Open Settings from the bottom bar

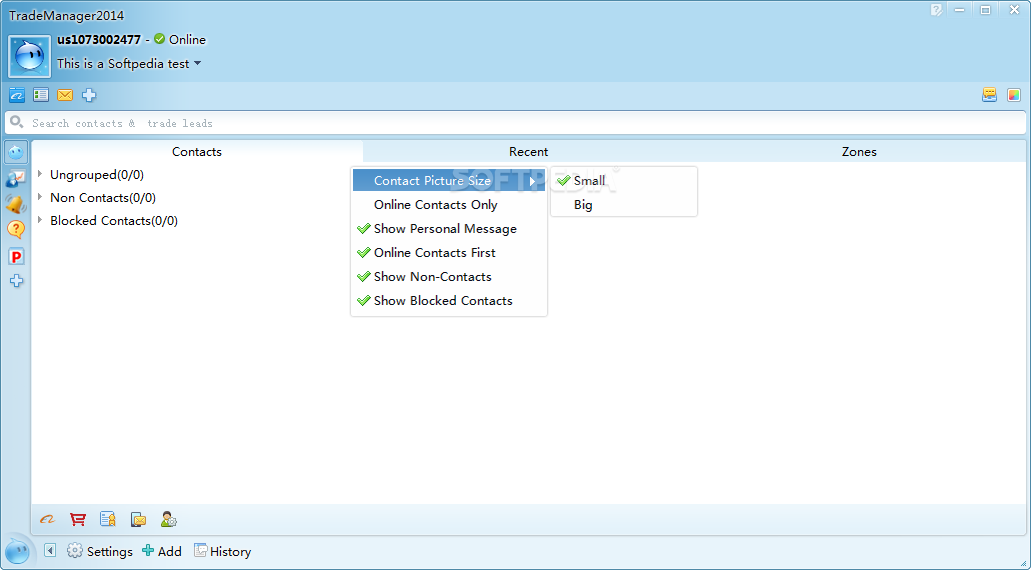(100, 551)
